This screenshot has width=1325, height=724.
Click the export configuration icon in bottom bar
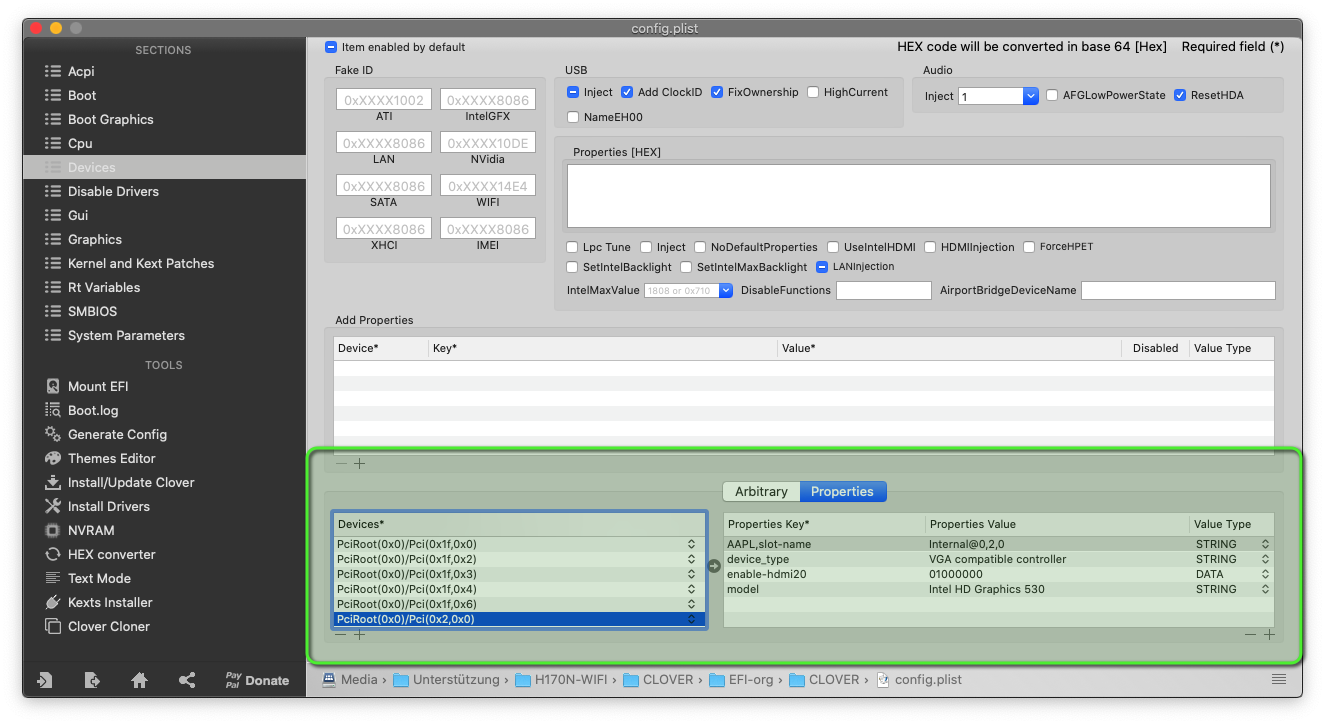click(92, 680)
